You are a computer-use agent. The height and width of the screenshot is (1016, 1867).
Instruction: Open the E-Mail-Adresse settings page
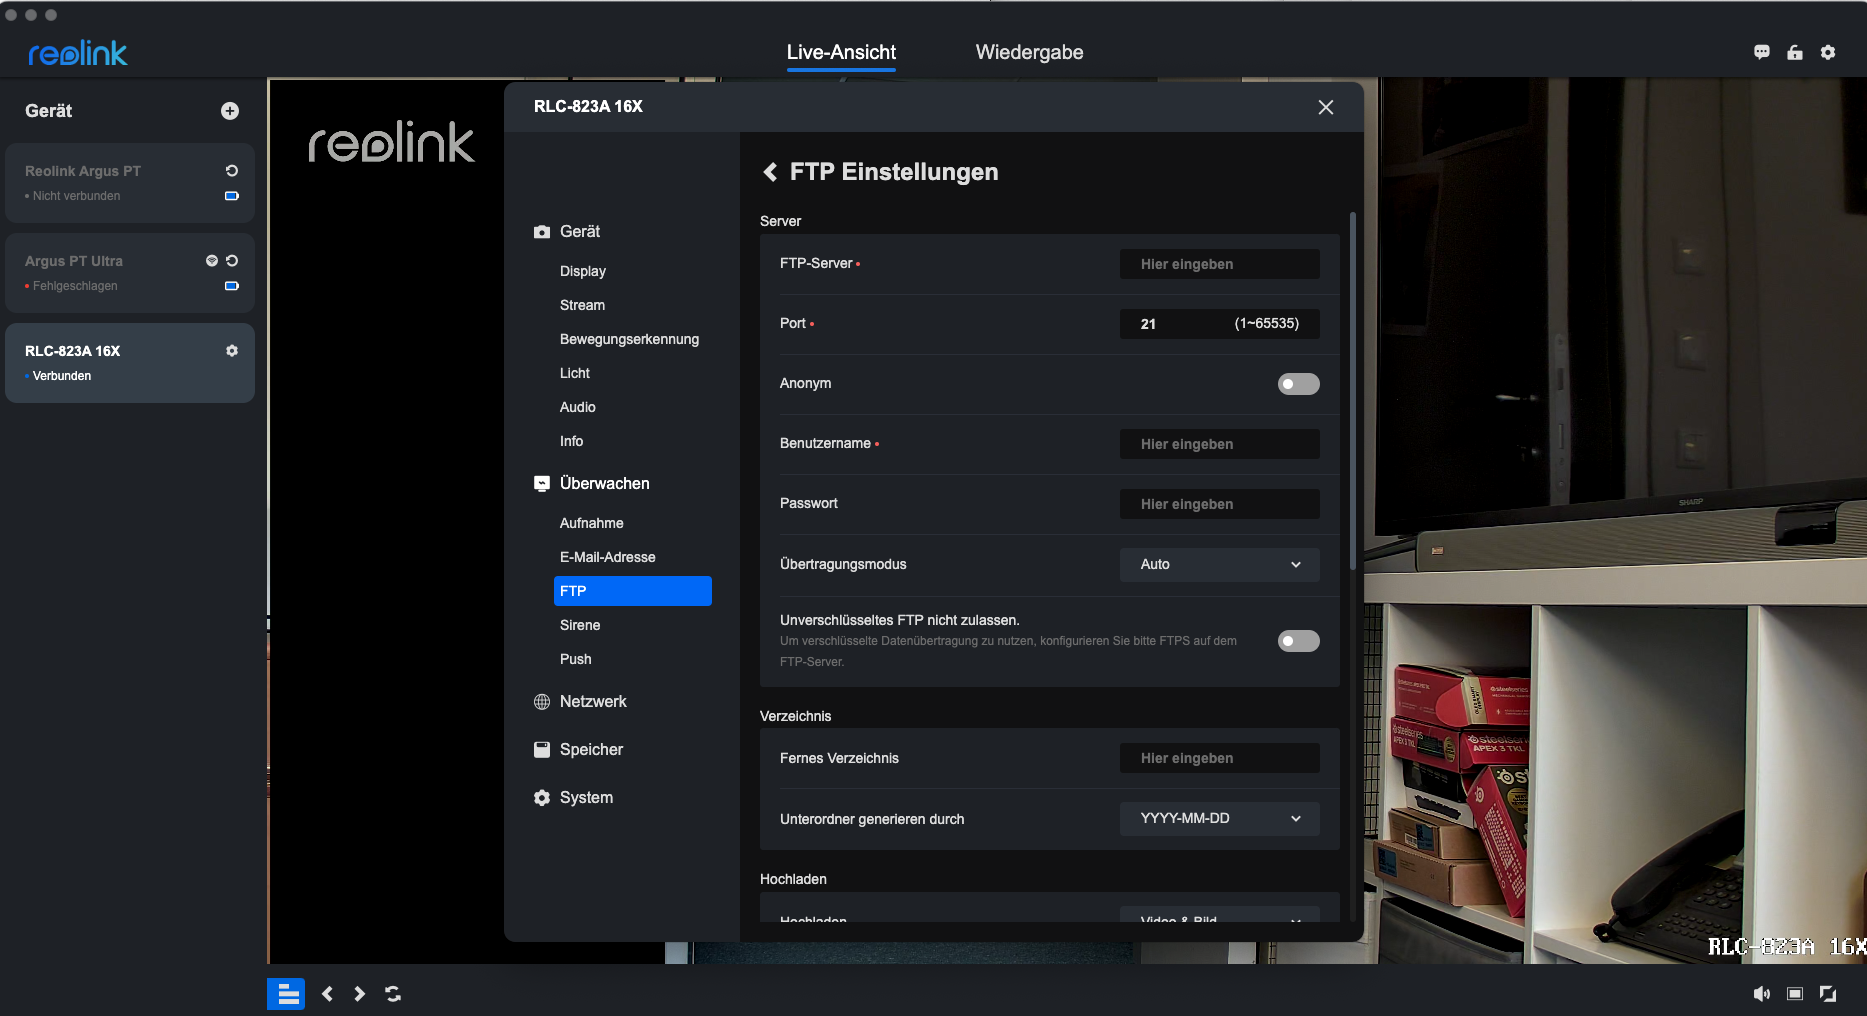click(608, 557)
